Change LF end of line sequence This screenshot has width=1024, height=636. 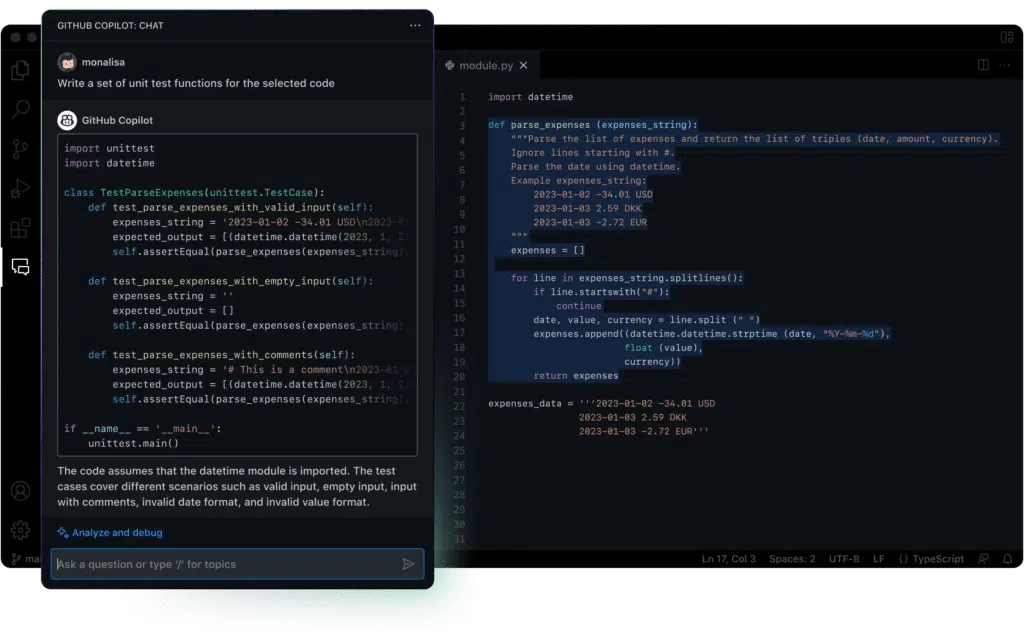coord(878,559)
